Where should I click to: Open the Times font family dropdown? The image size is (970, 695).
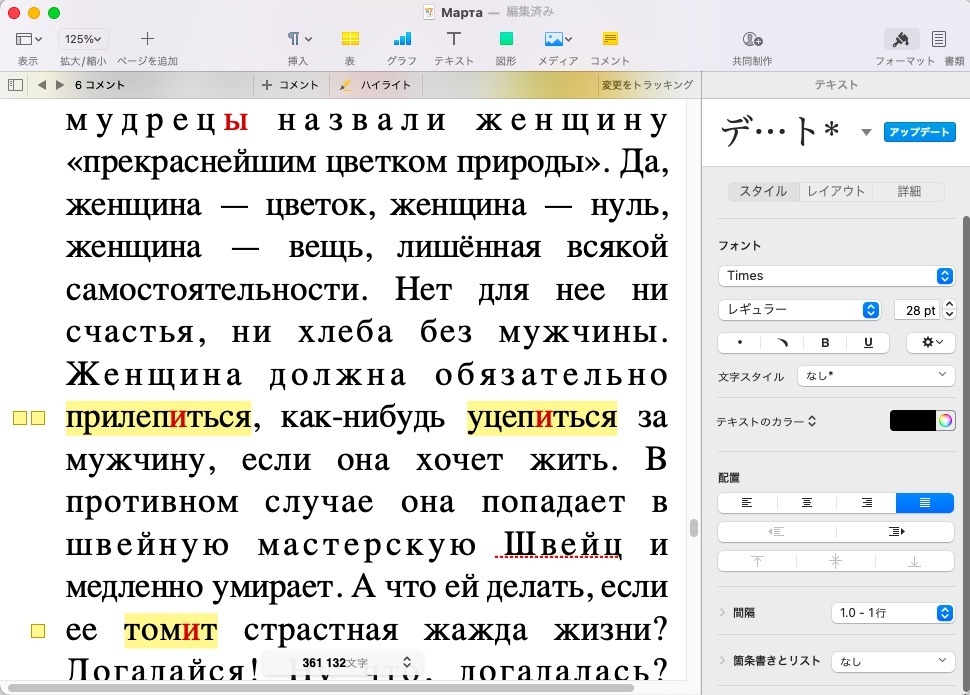tap(835, 276)
